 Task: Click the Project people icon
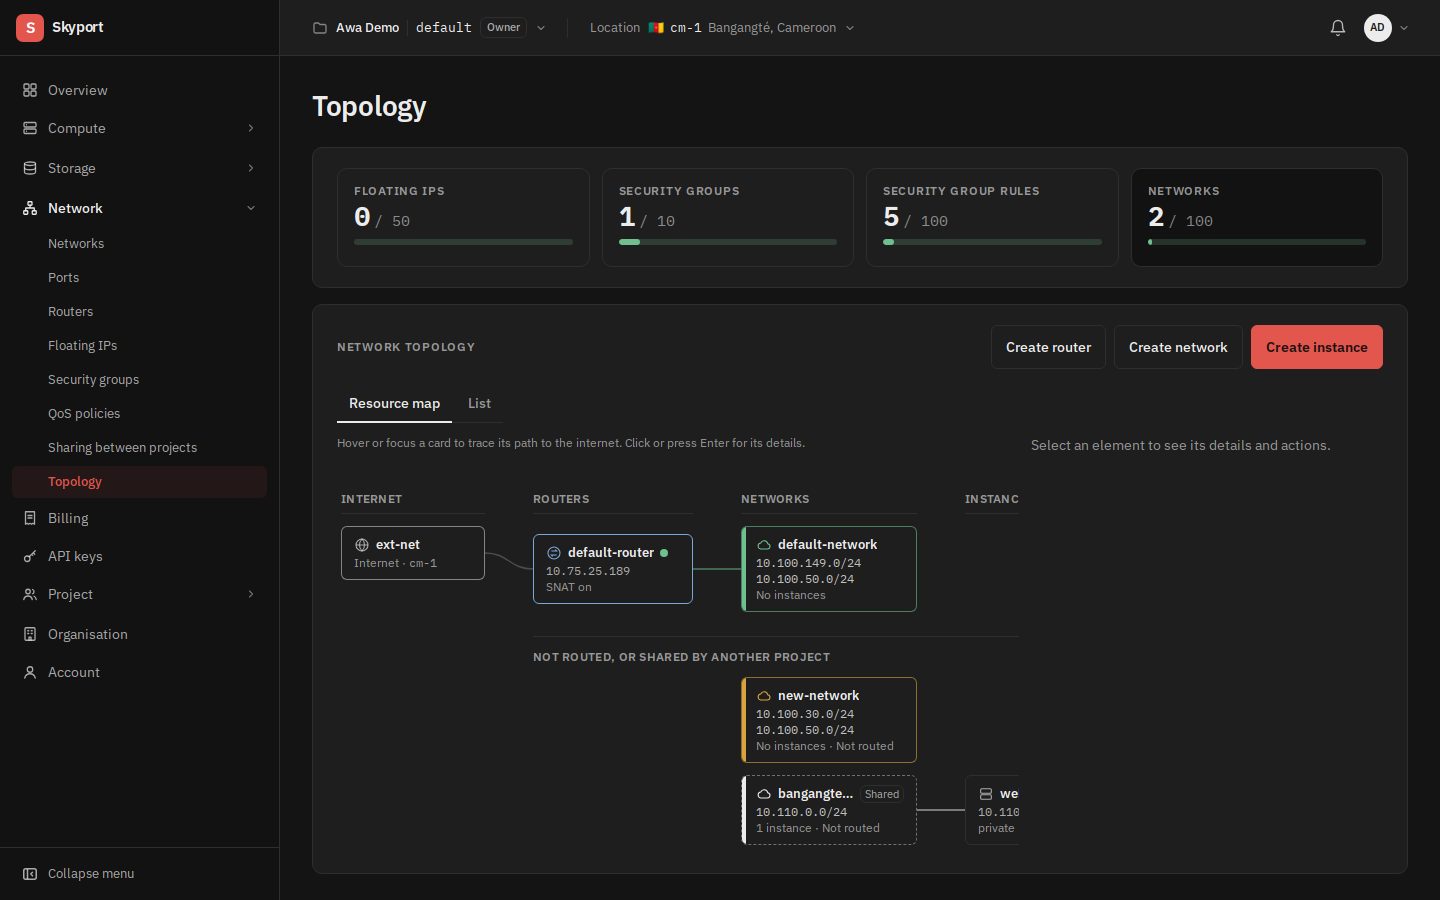(30, 594)
